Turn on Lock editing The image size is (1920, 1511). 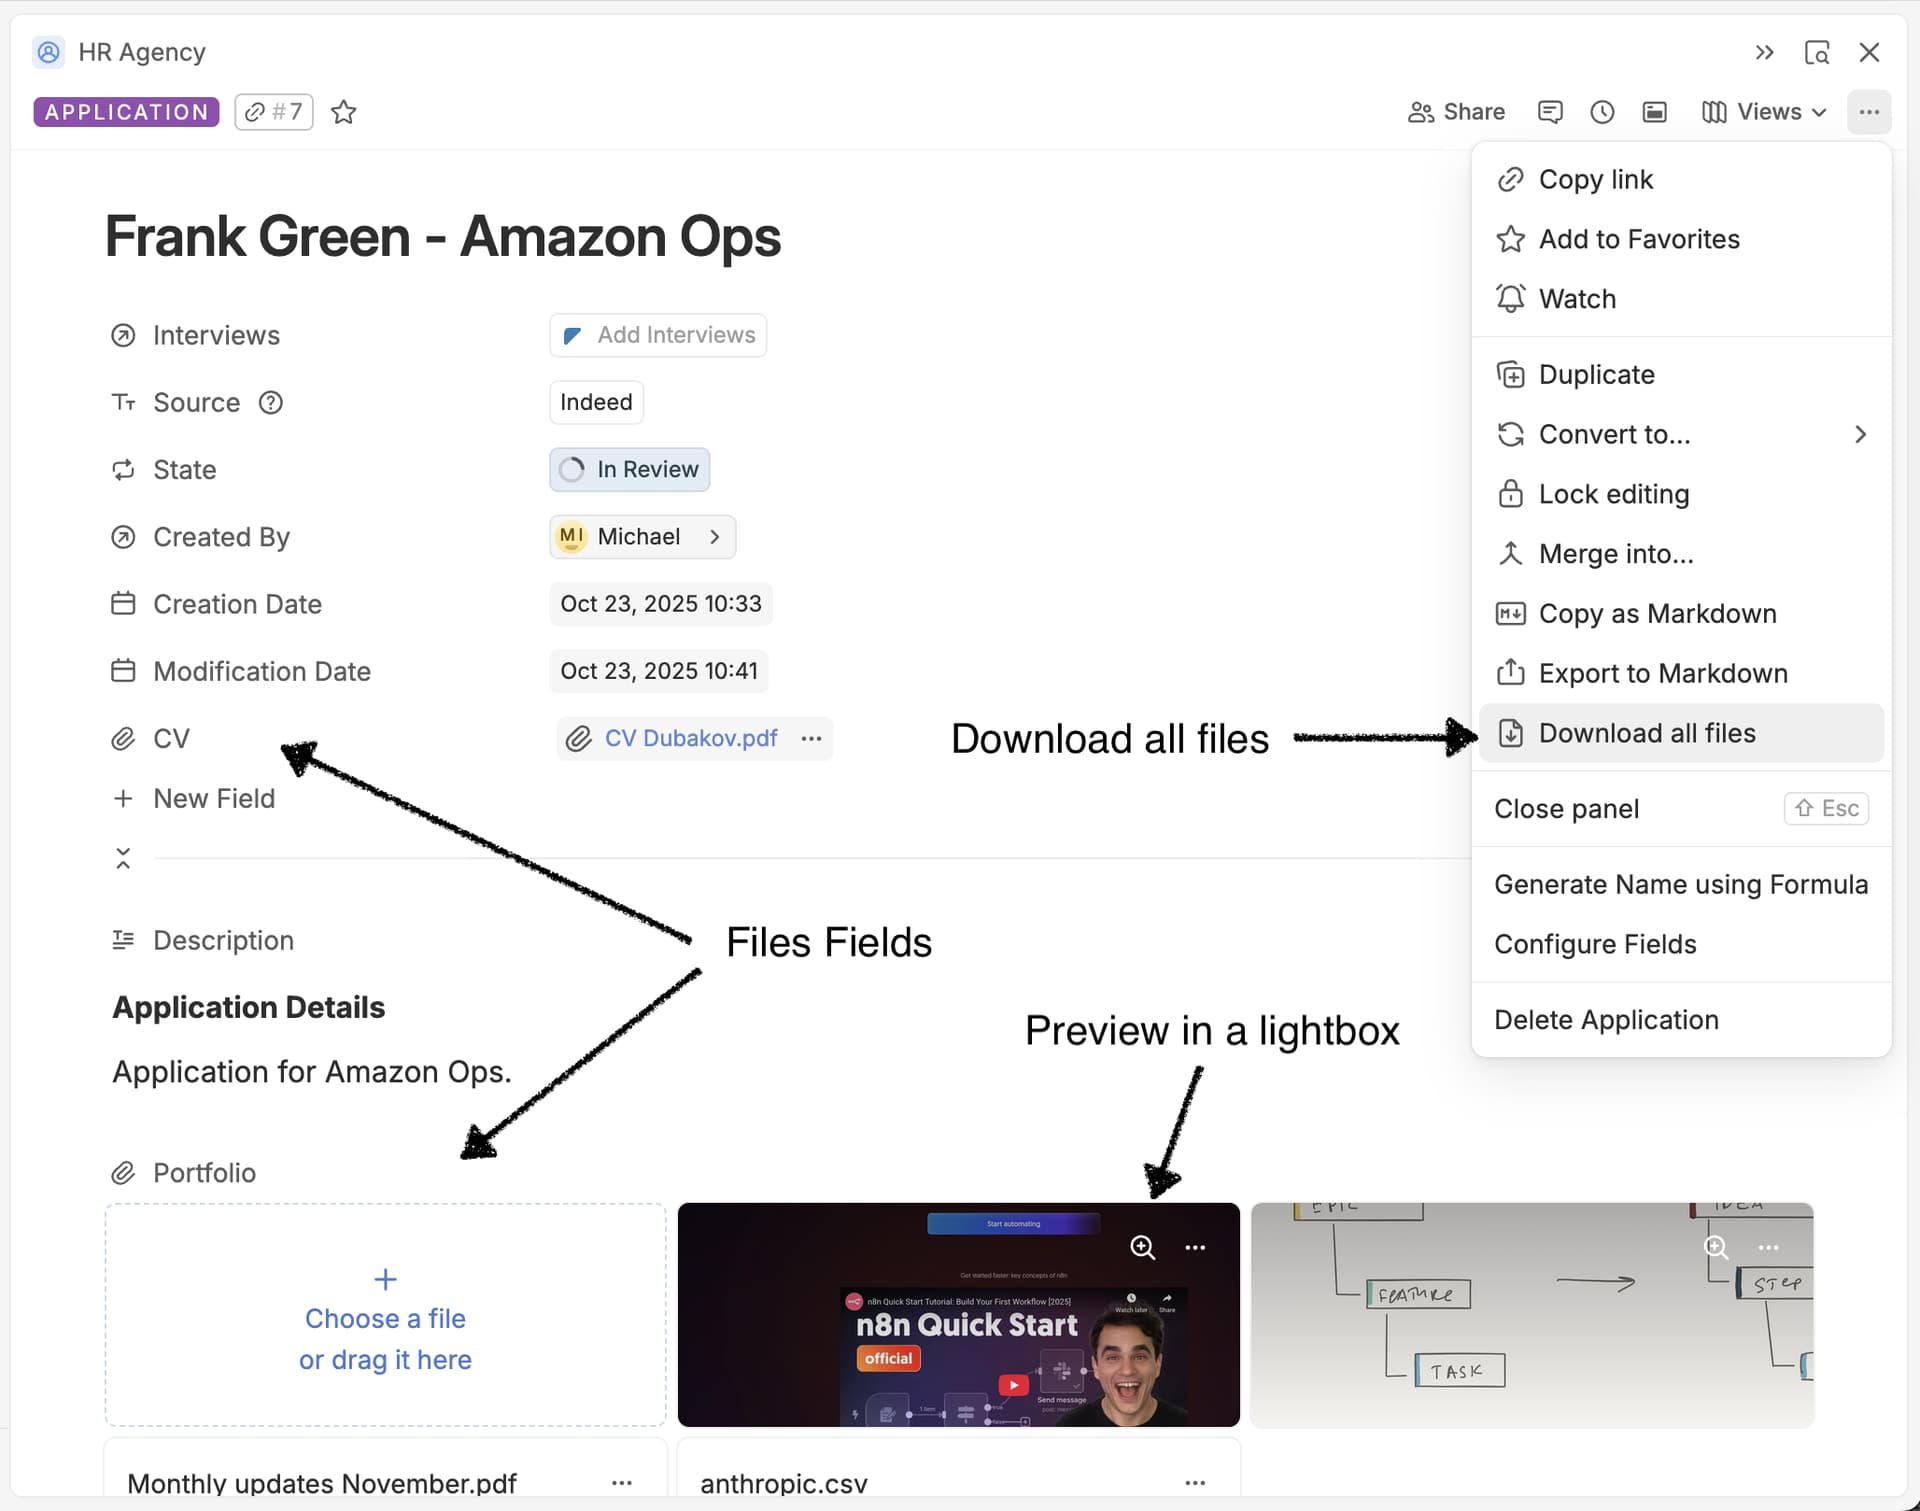point(1612,494)
